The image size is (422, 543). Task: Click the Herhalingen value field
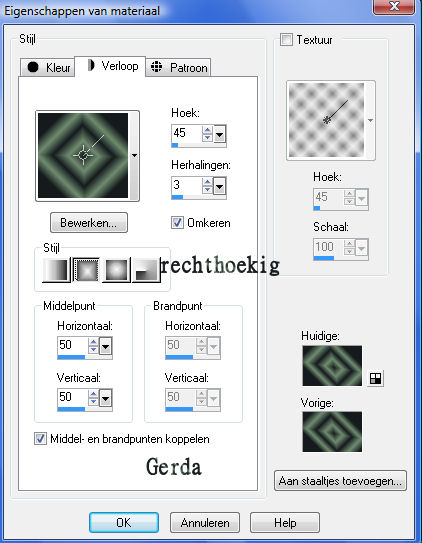click(x=187, y=186)
